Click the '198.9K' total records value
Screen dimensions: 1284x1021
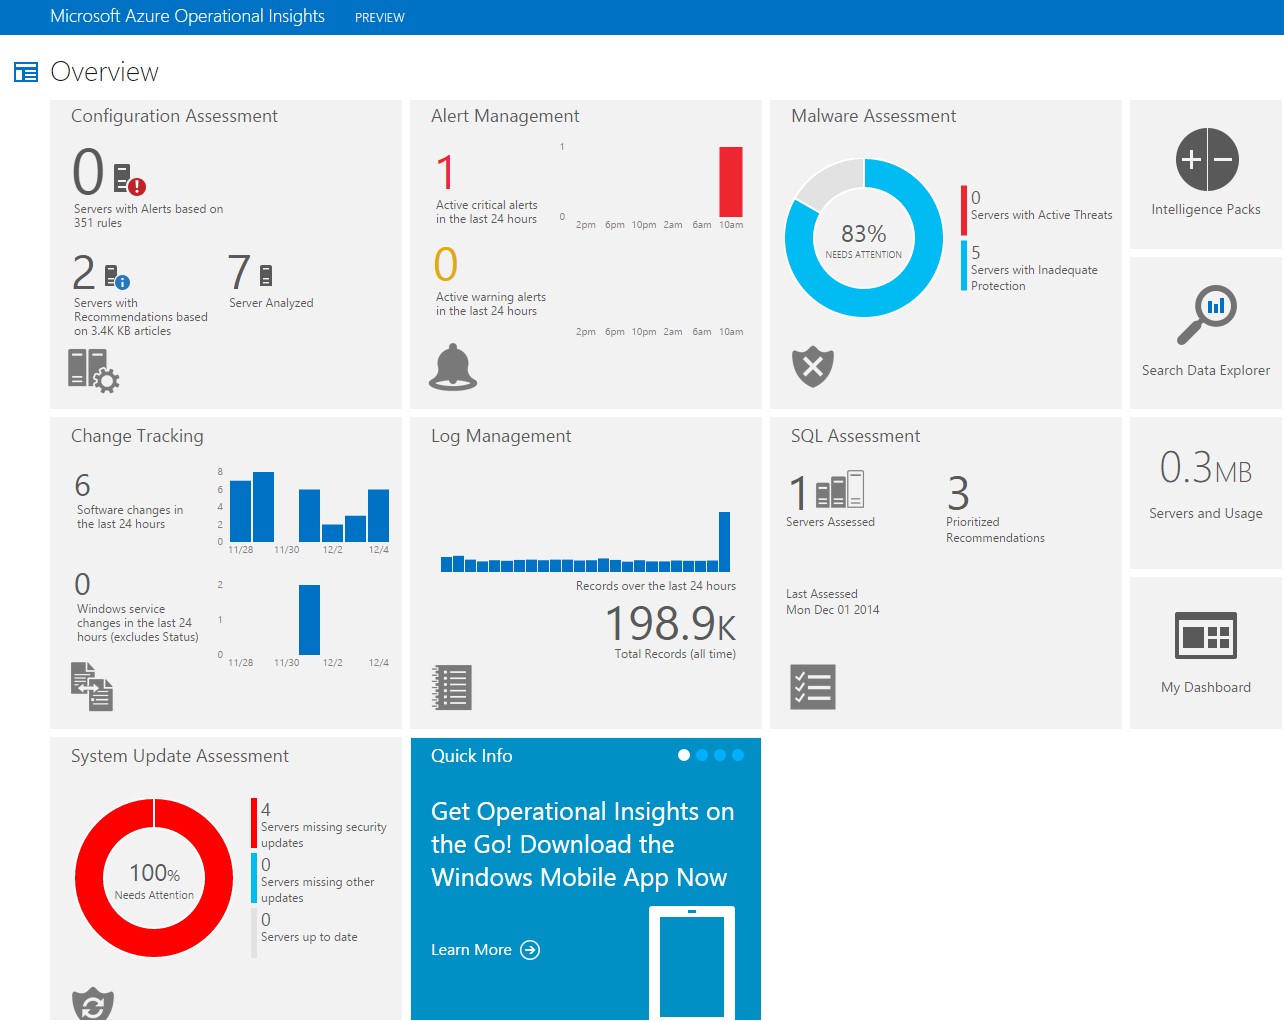[x=670, y=624]
